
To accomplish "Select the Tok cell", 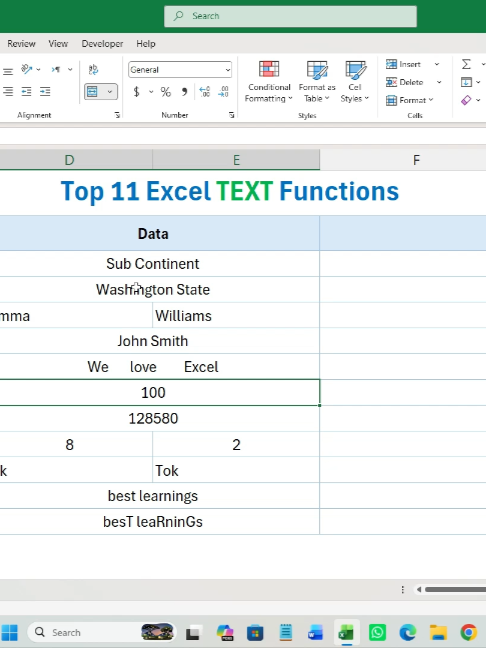I will pyautogui.click(x=236, y=470).
